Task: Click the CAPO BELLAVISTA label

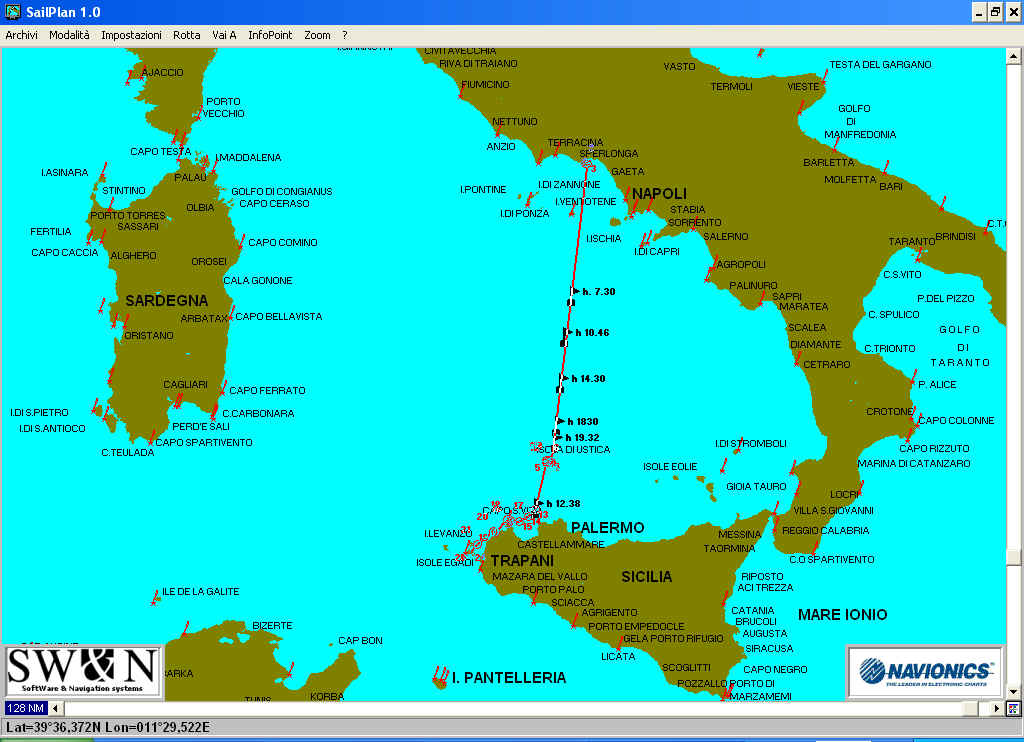Action: (279, 317)
